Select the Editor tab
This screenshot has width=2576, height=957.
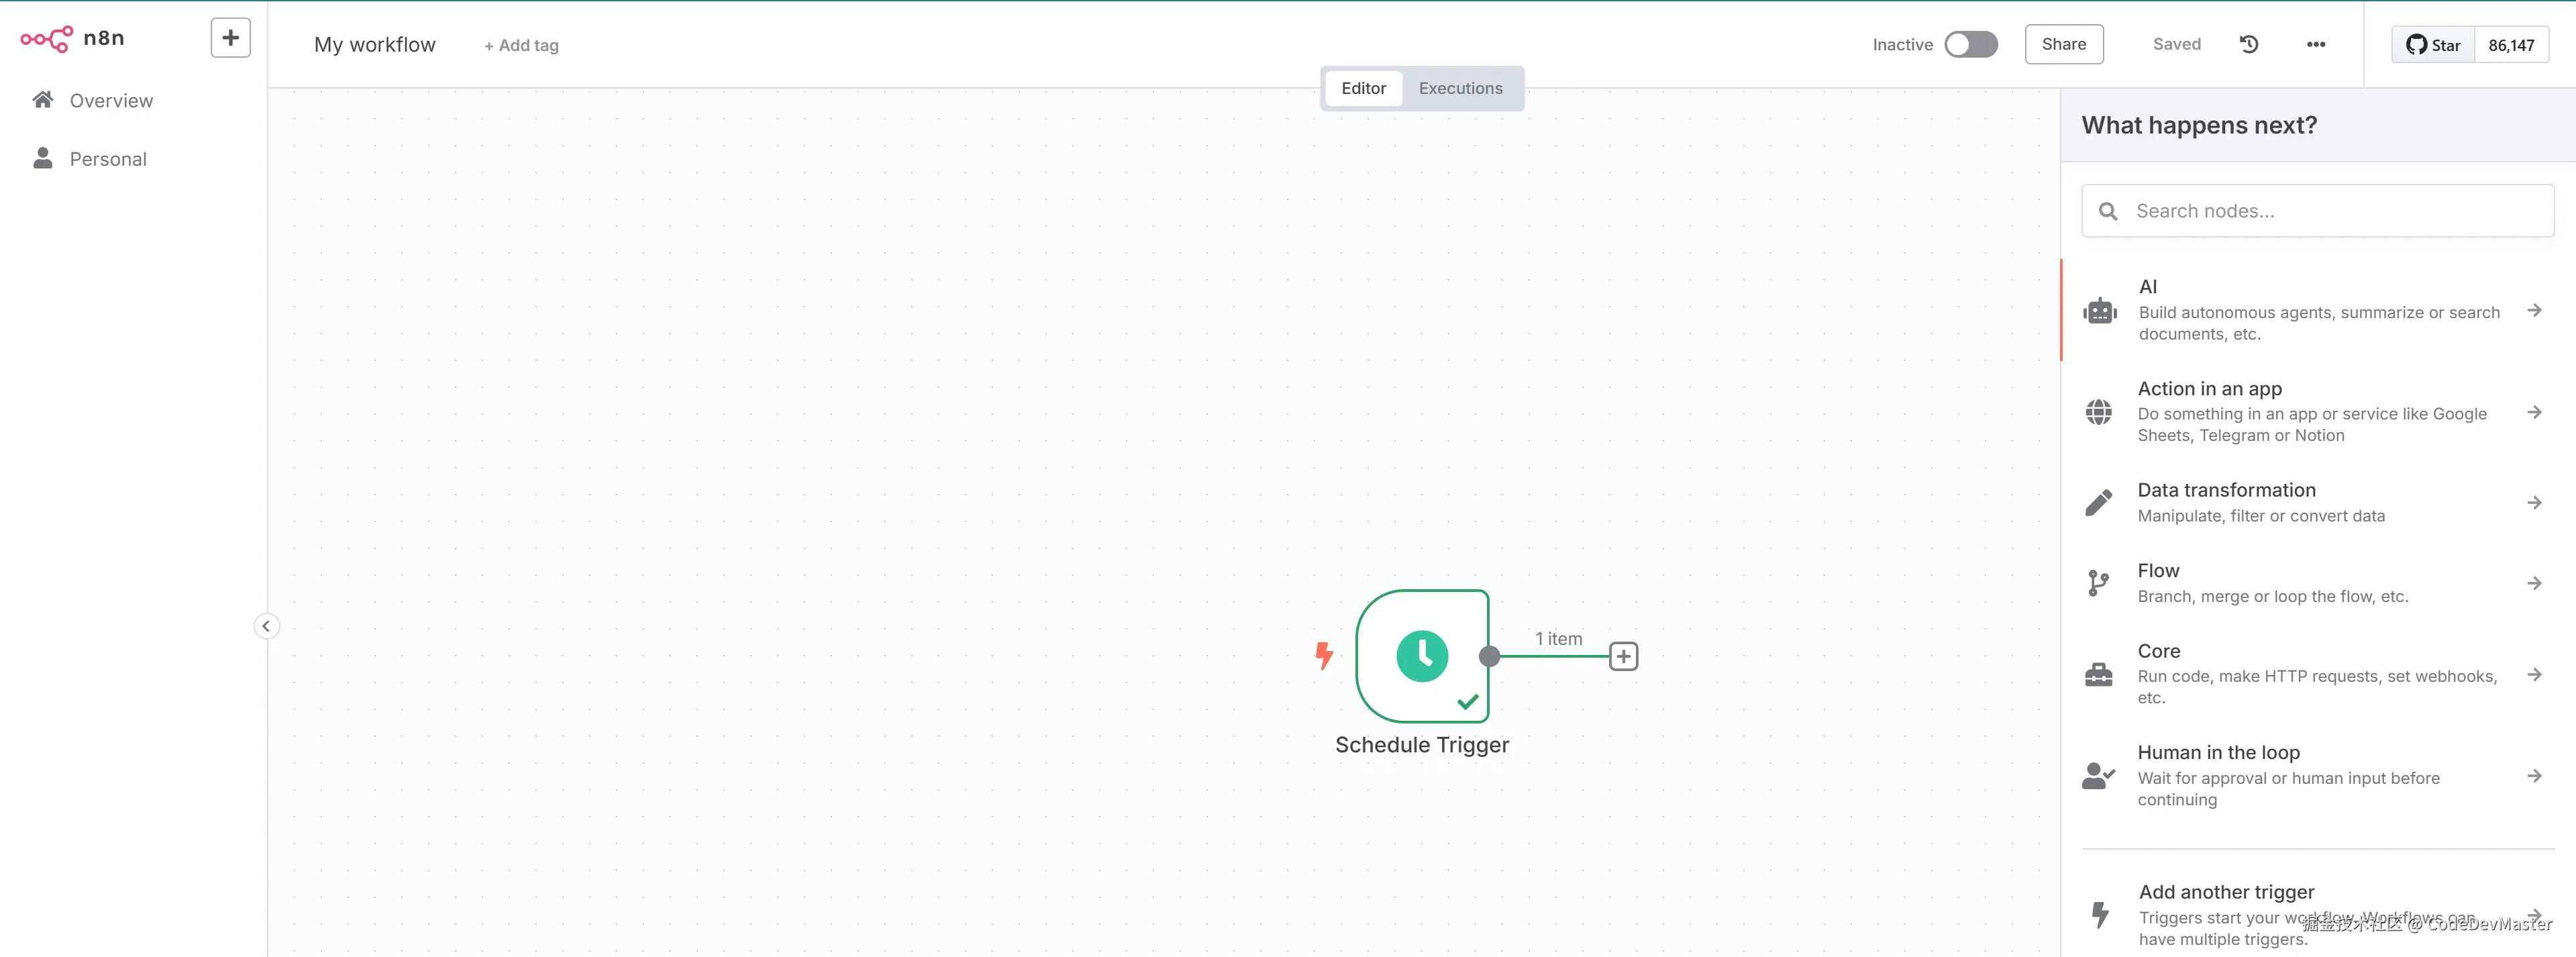click(1363, 88)
